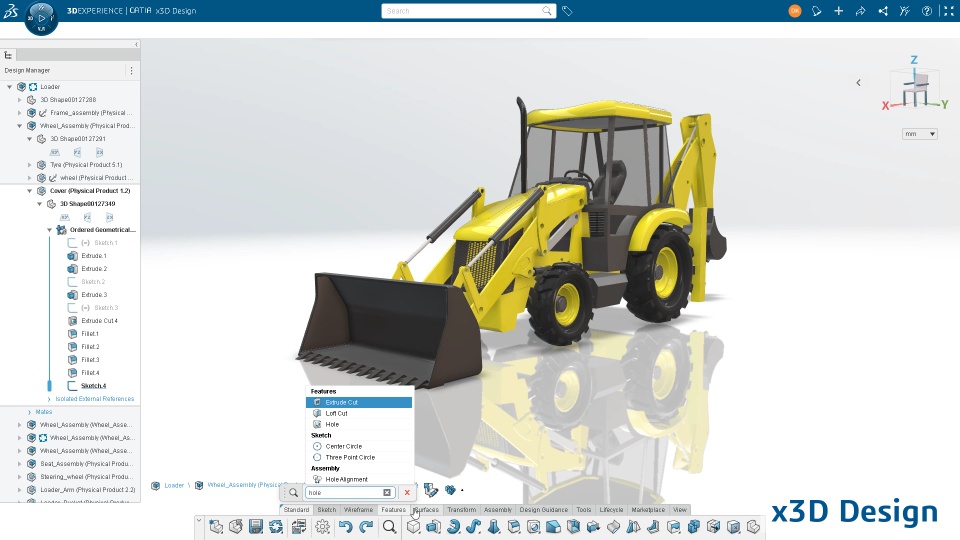The width and height of the screenshot is (960, 540).
Task: Choose Hole from Features results
Action: click(359, 424)
